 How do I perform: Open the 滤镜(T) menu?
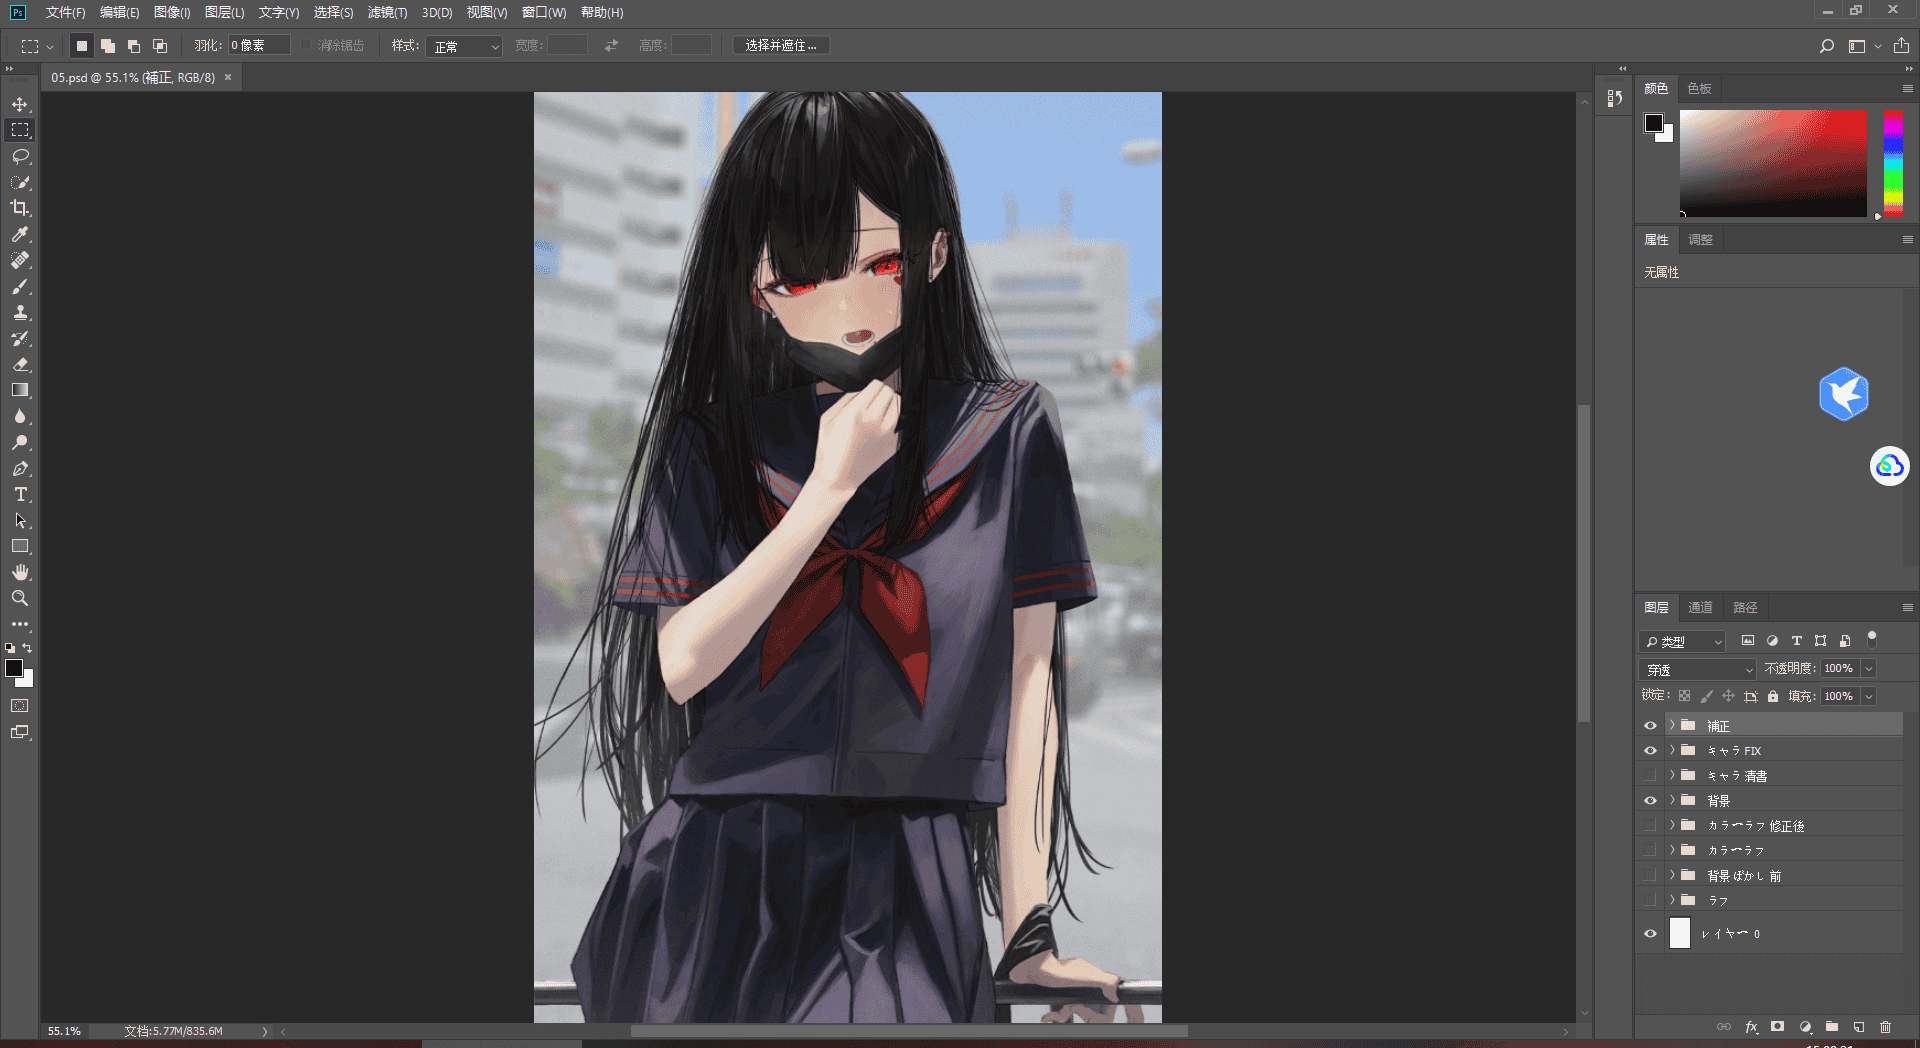click(x=387, y=12)
